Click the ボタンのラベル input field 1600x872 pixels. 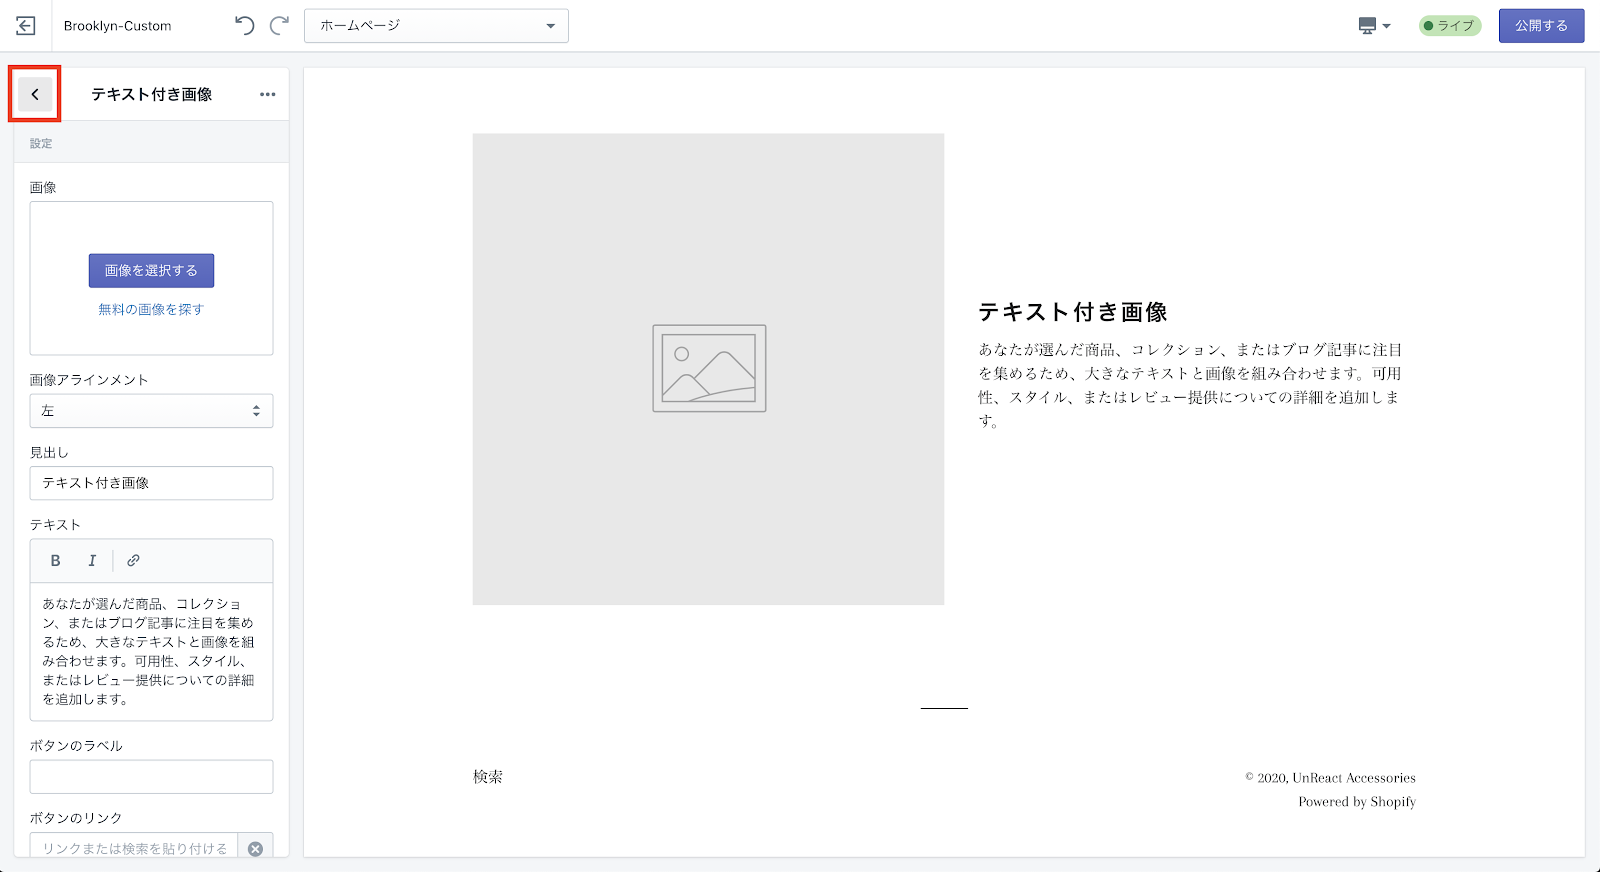point(151,777)
